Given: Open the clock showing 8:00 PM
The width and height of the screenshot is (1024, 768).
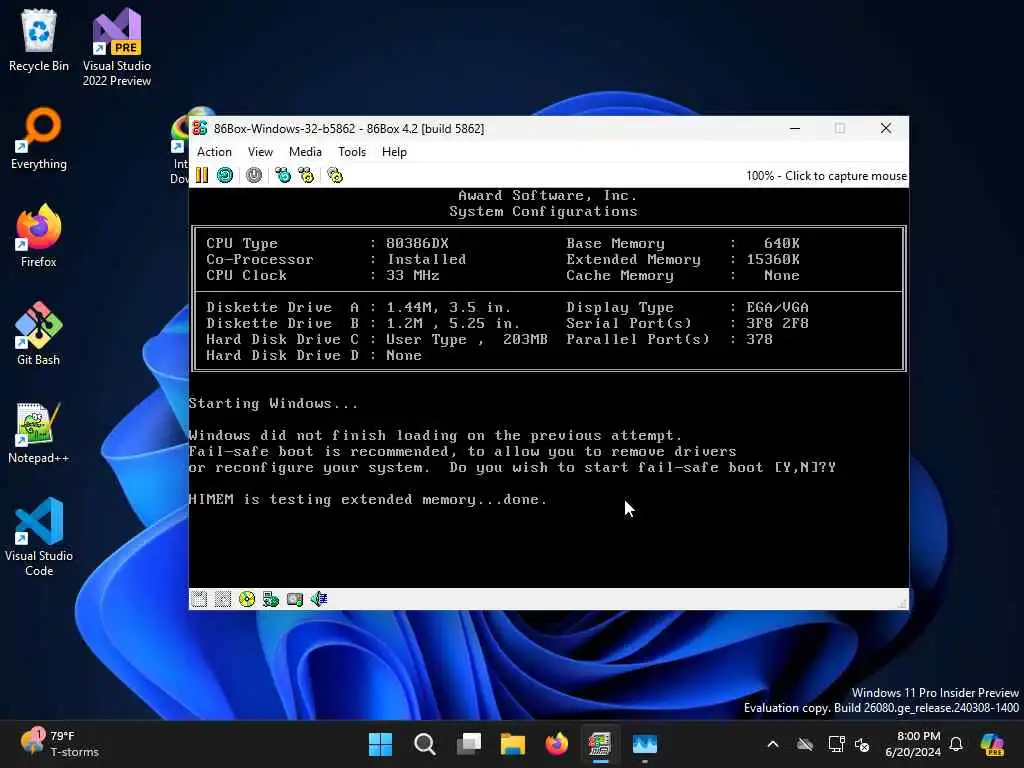Looking at the screenshot, I should pyautogui.click(x=912, y=744).
